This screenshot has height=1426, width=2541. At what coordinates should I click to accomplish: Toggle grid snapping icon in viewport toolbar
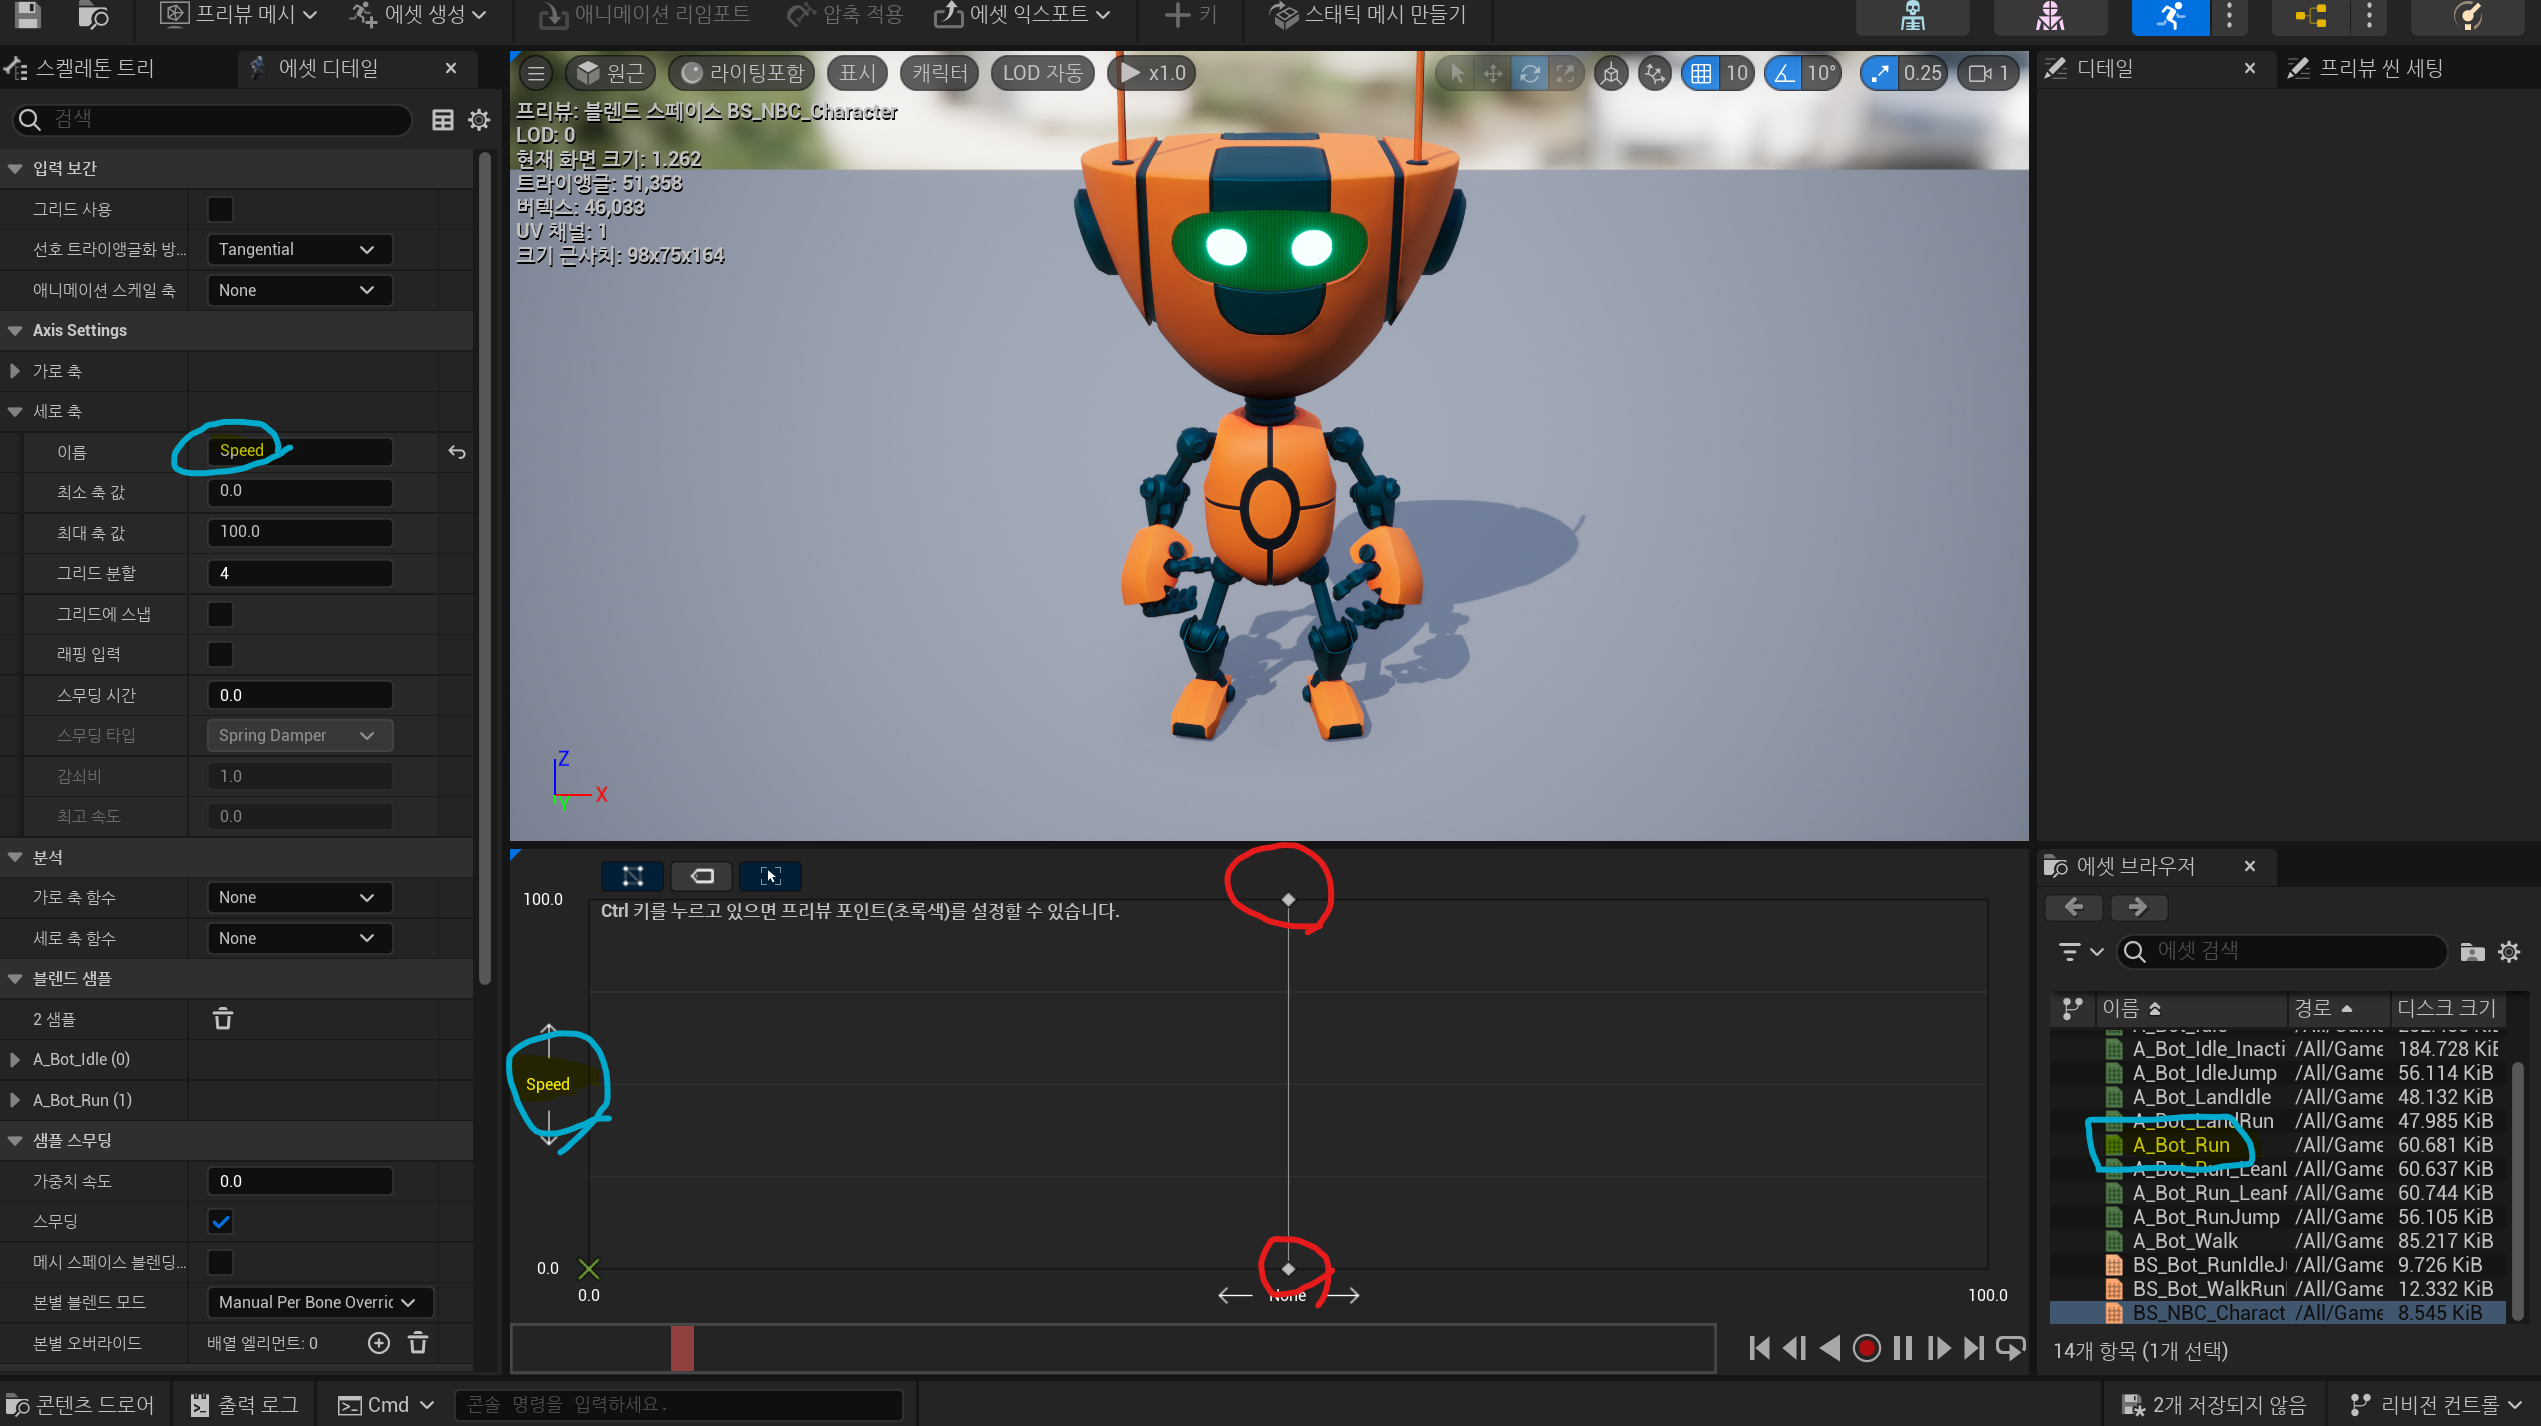tap(1701, 73)
